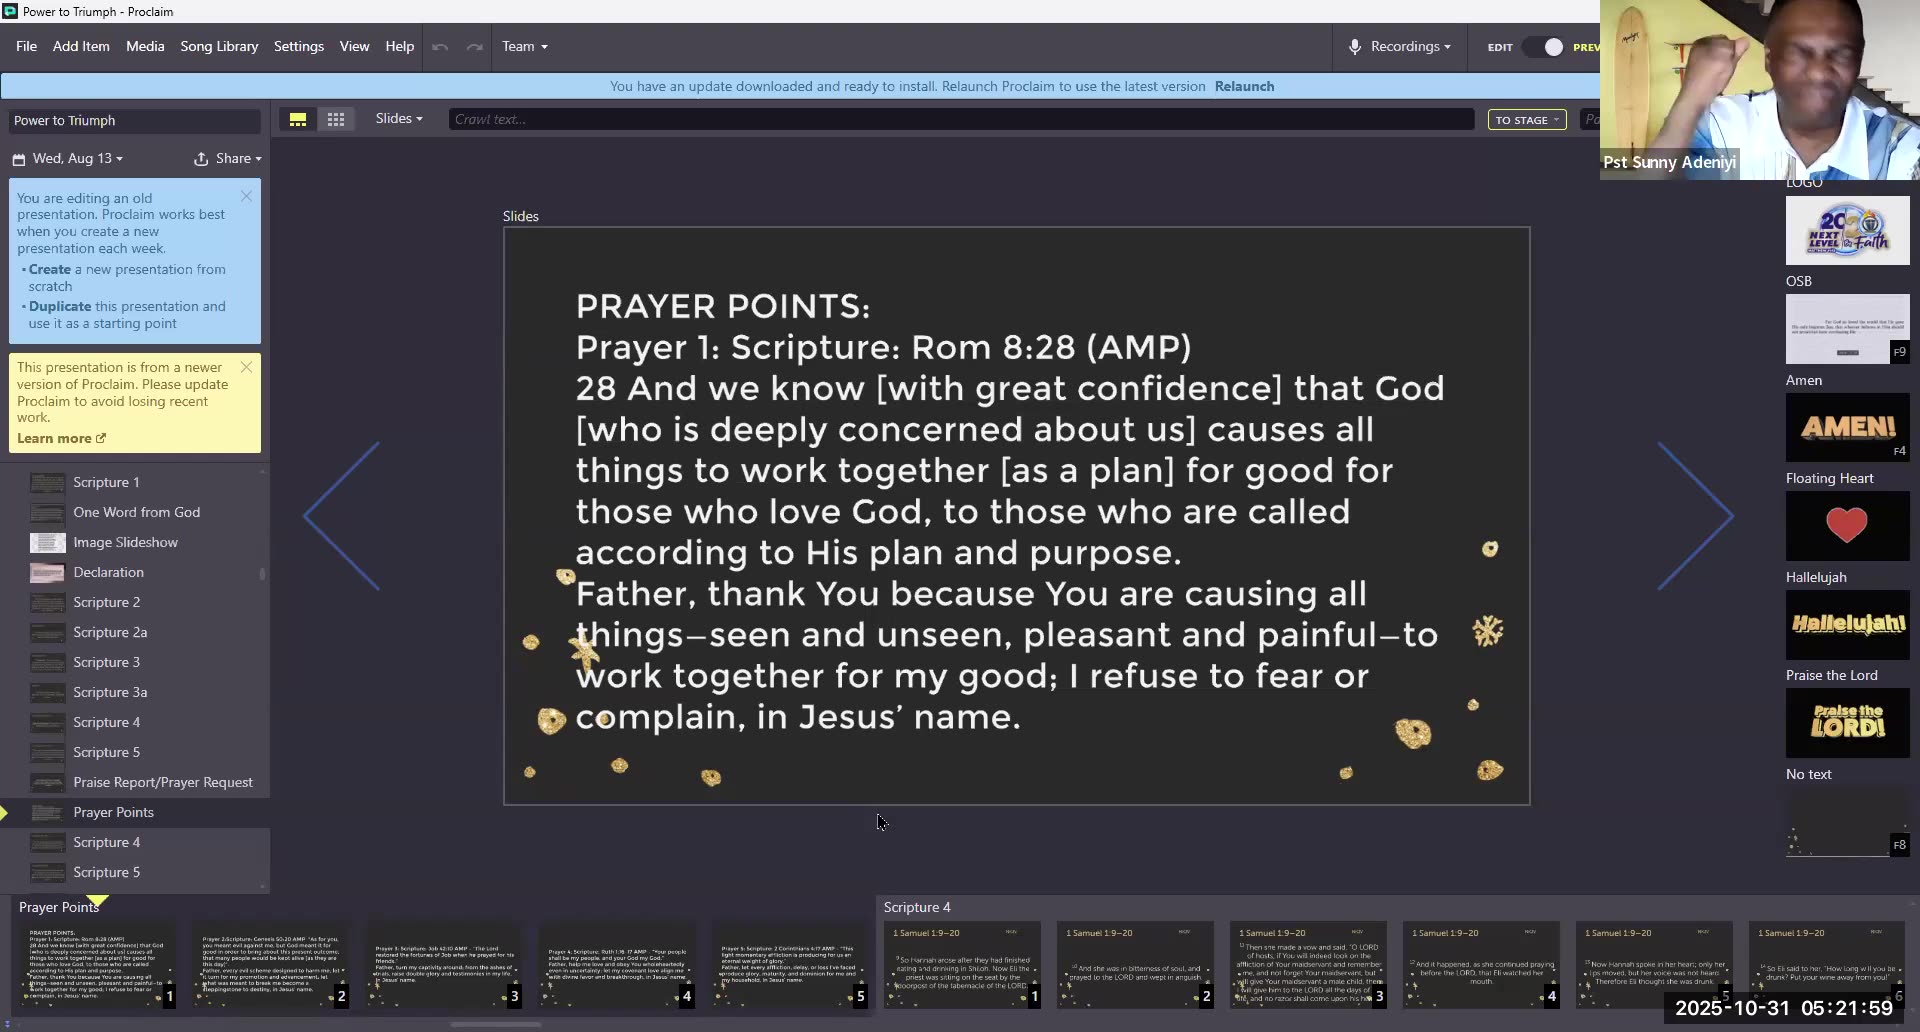Select Scripture 4 slide 3 thumbnail
The width and height of the screenshot is (1920, 1032).
click(x=1308, y=965)
